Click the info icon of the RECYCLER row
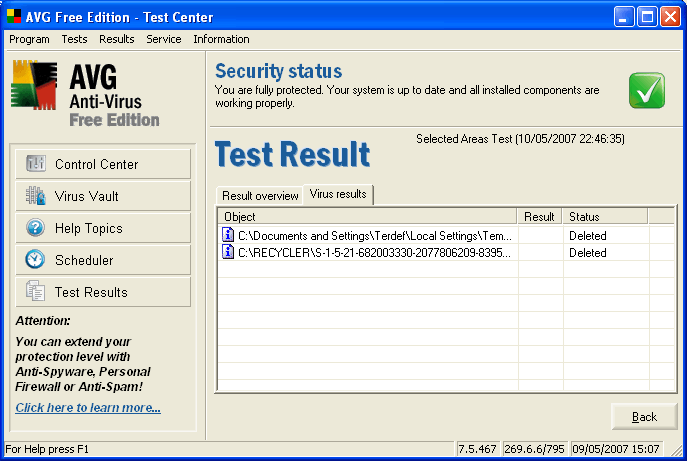The height and width of the screenshot is (461, 687). (228, 252)
